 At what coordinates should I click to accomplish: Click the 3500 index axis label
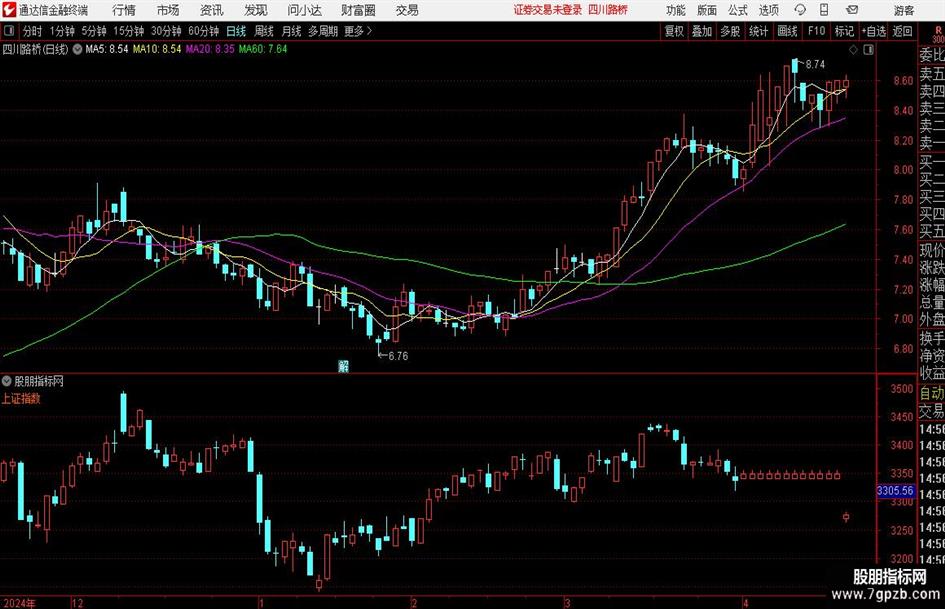[902, 389]
